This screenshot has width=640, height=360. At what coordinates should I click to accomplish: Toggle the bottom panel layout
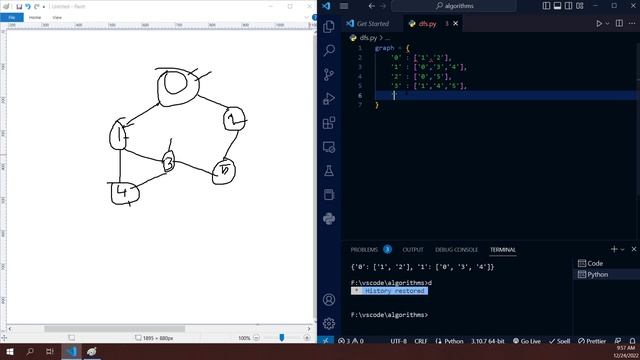point(557,6)
